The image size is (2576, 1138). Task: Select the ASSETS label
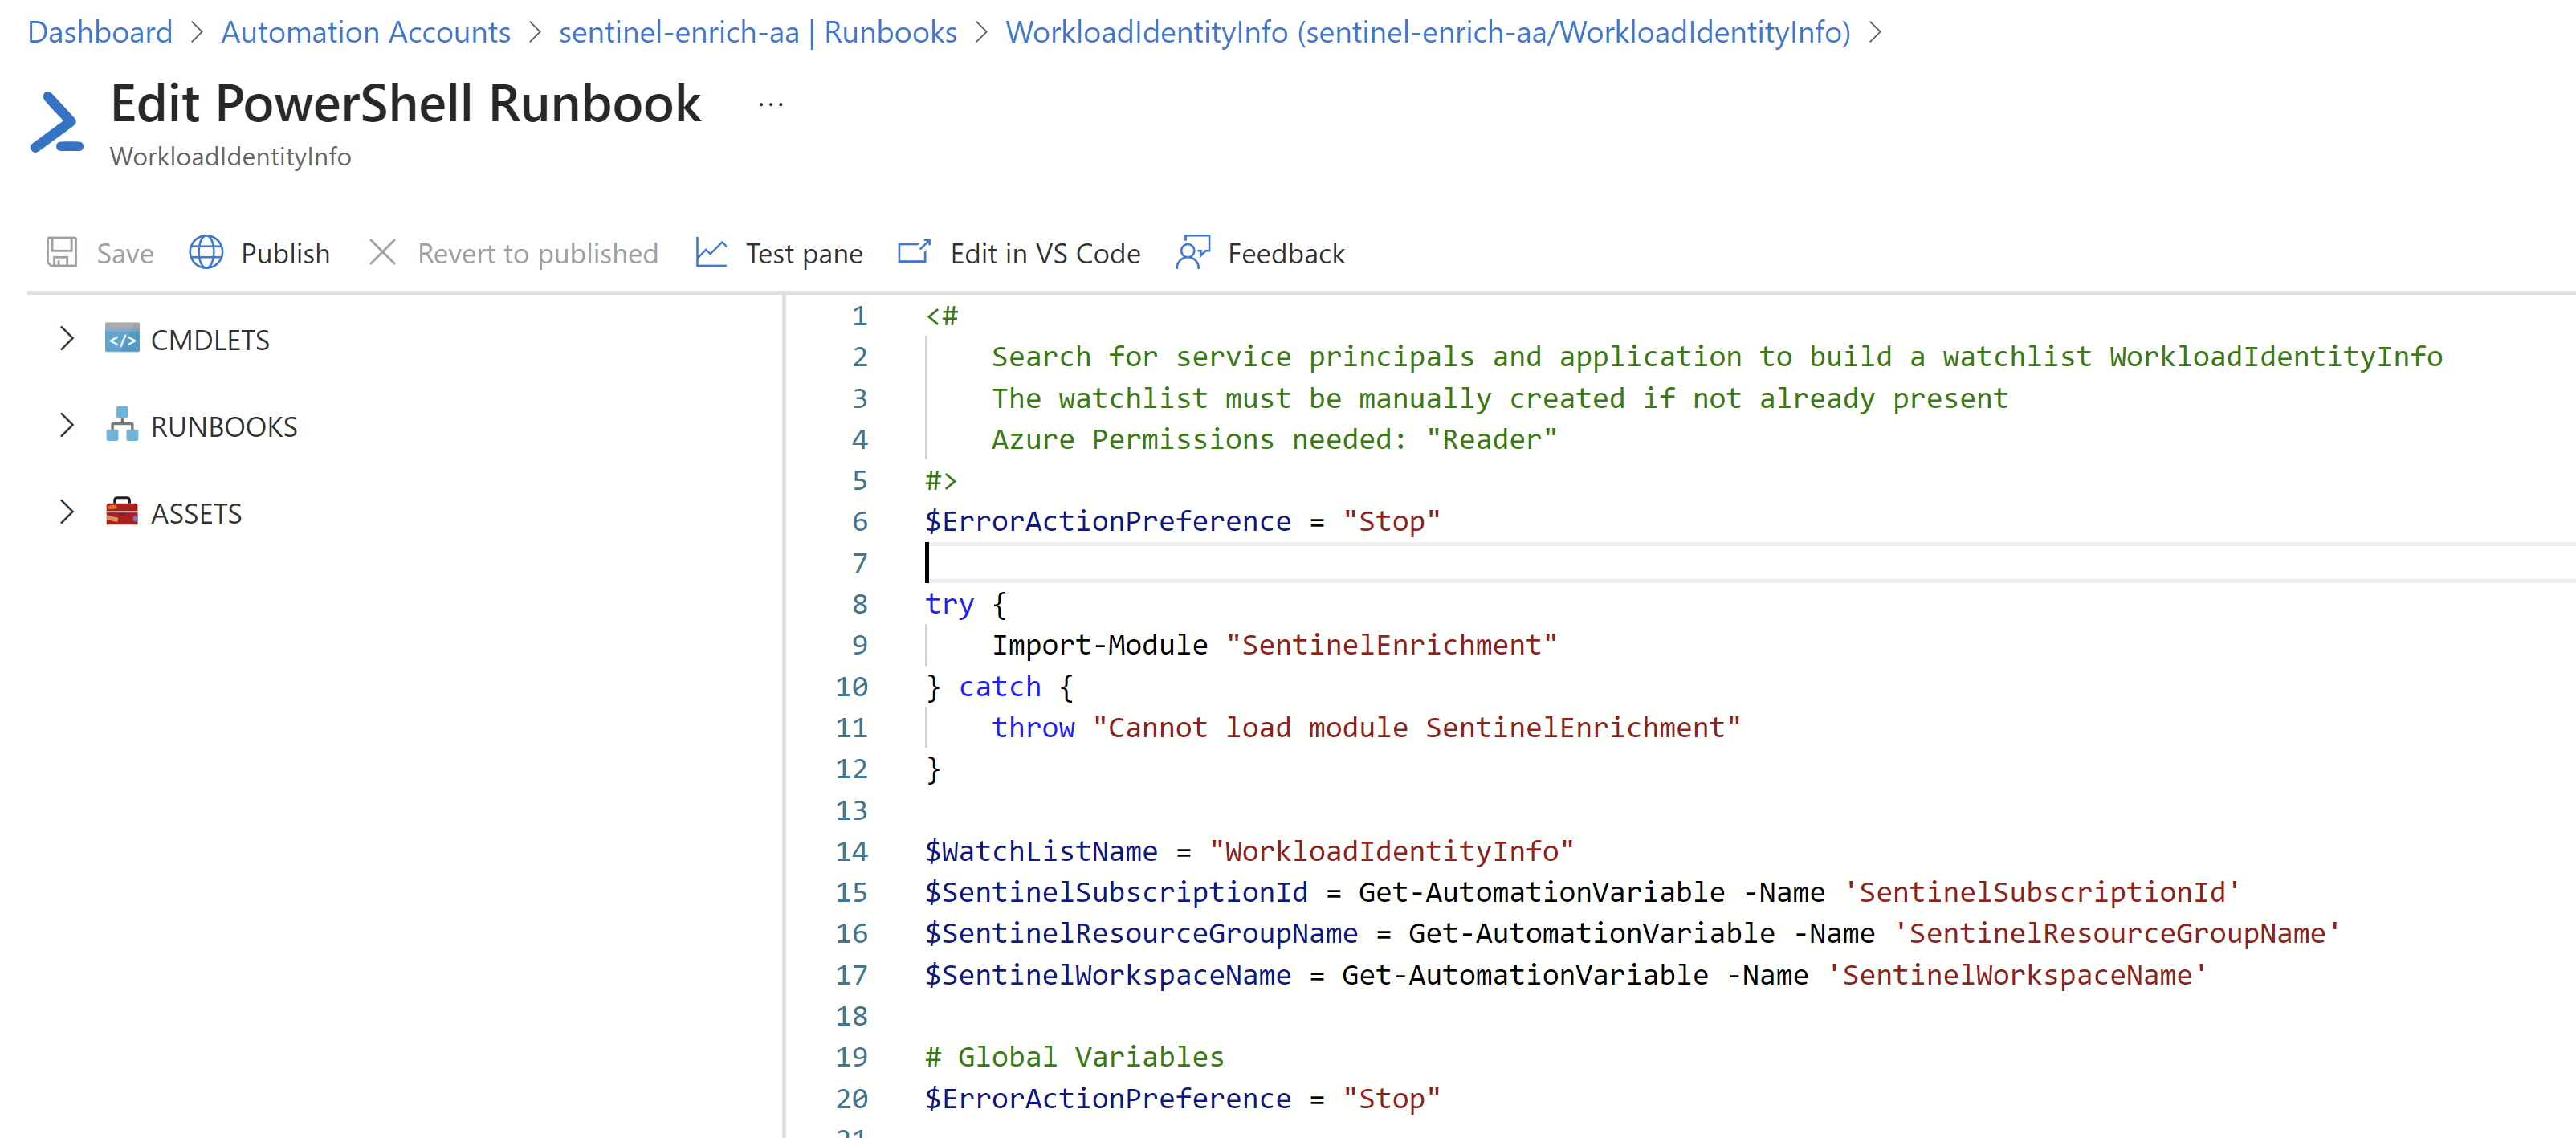click(x=196, y=513)
